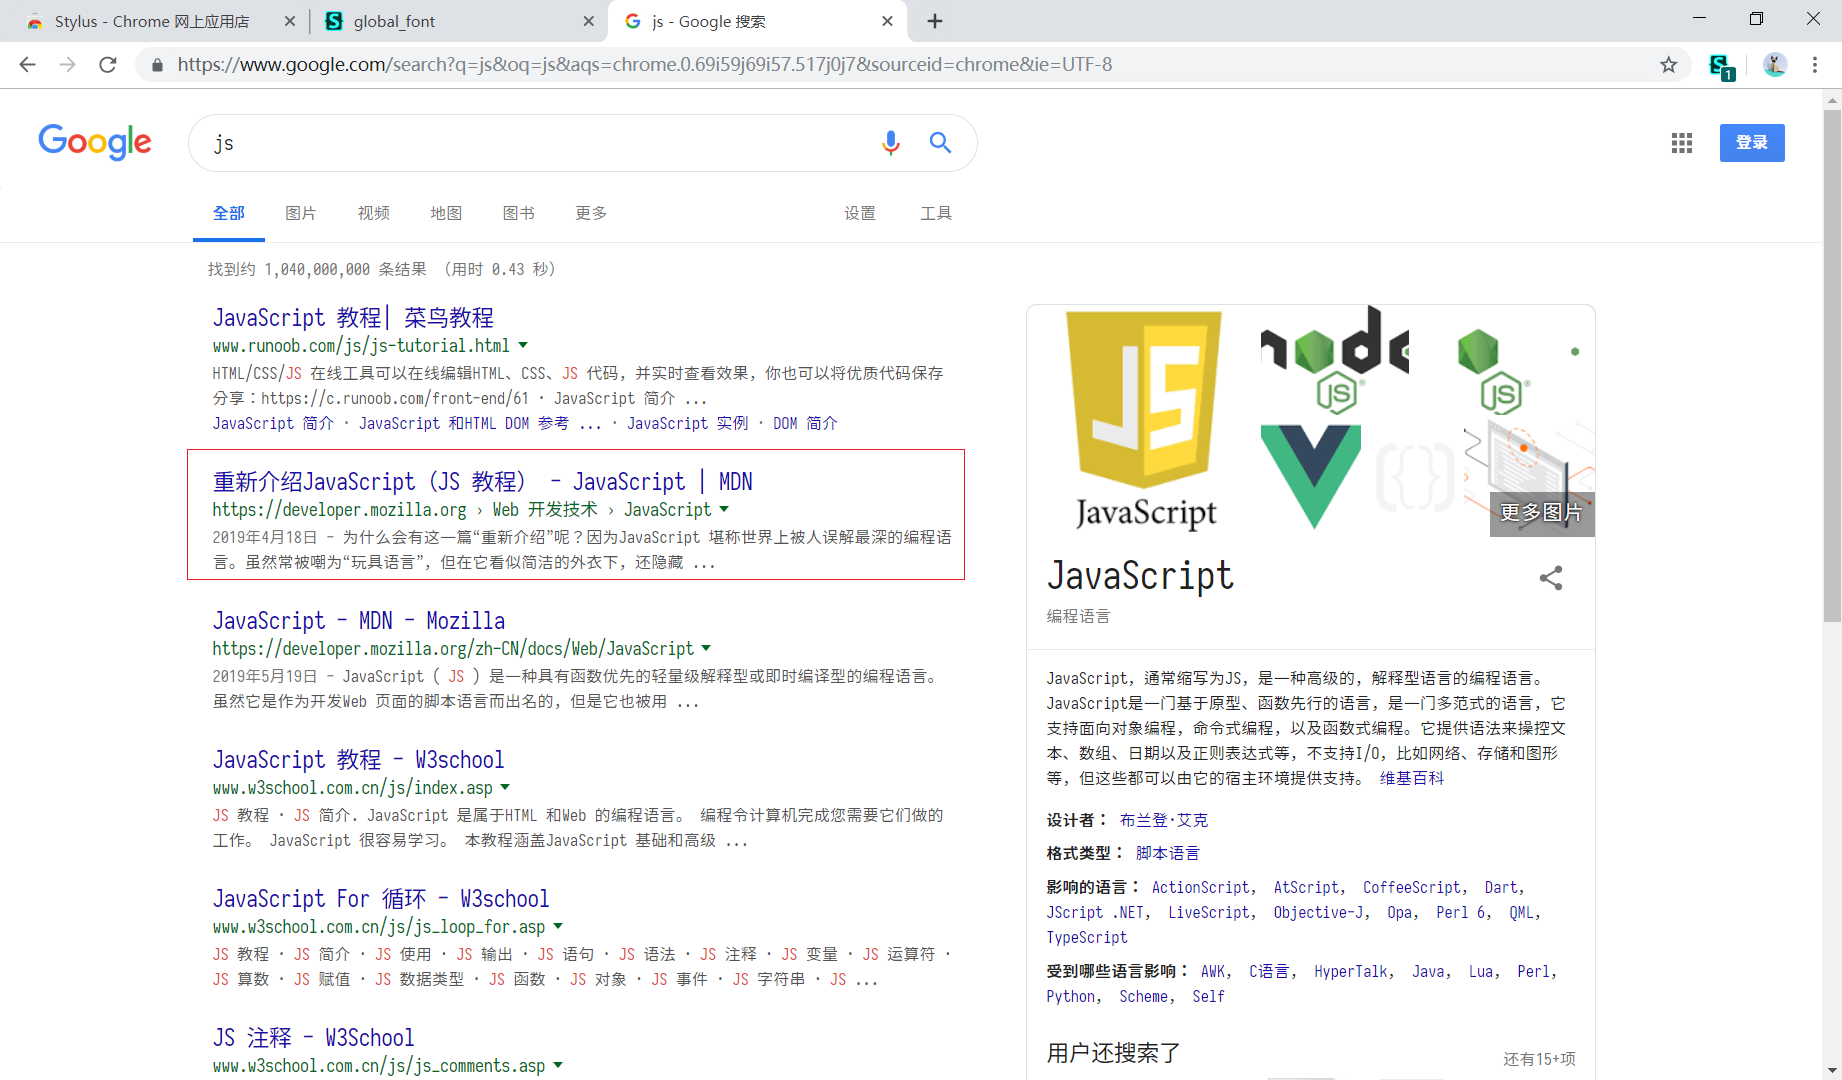Click the address bar URL
Image resolution: width=1842 pixels, height=1080 pixels.
(x=645, y=65)
